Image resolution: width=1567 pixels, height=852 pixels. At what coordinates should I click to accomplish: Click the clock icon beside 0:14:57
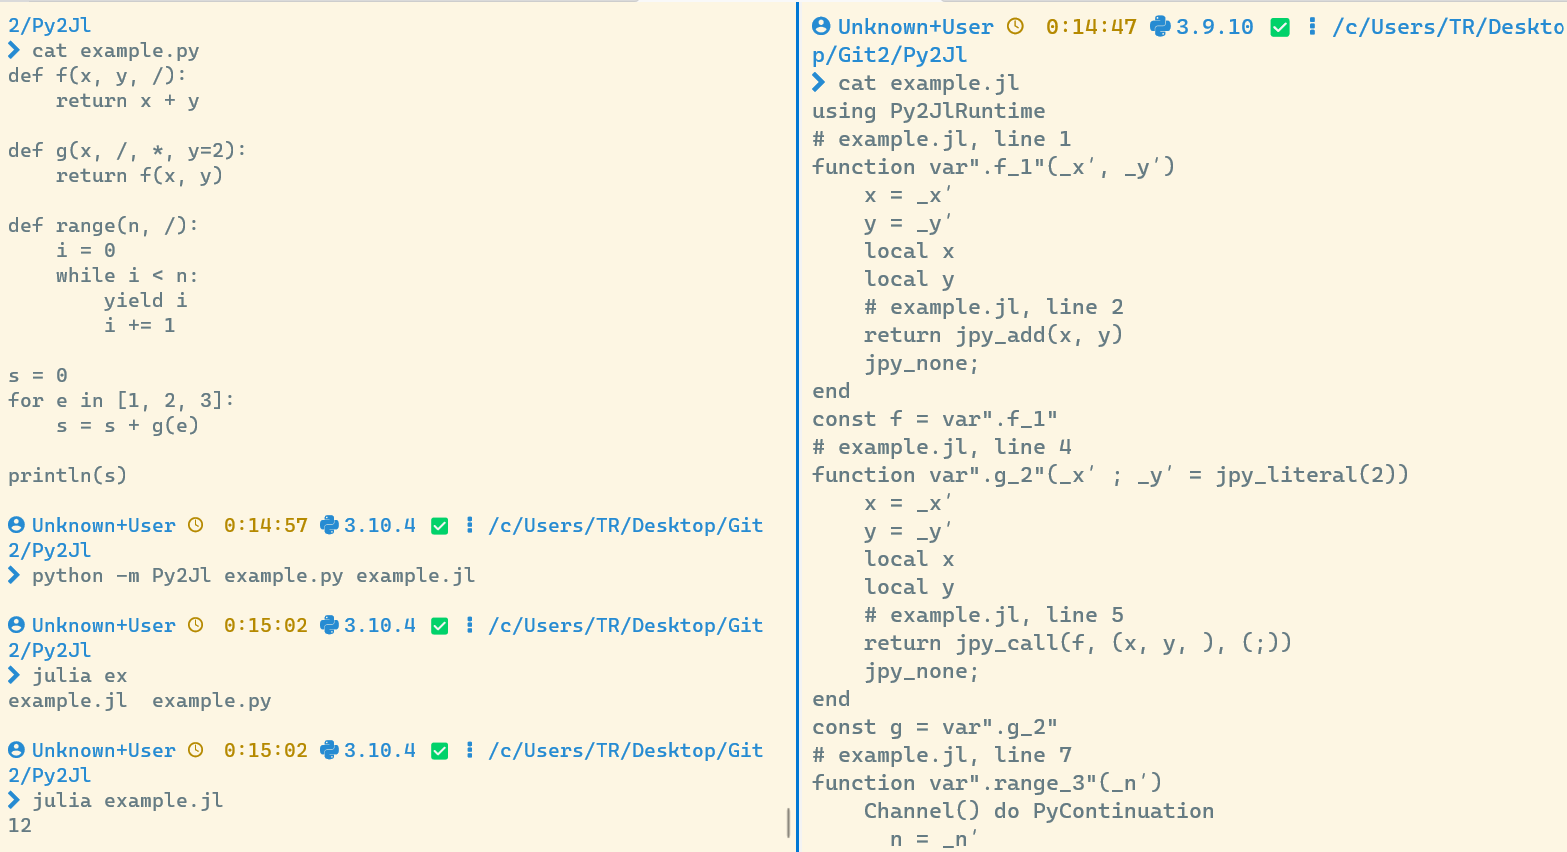[x=196, y=525]
